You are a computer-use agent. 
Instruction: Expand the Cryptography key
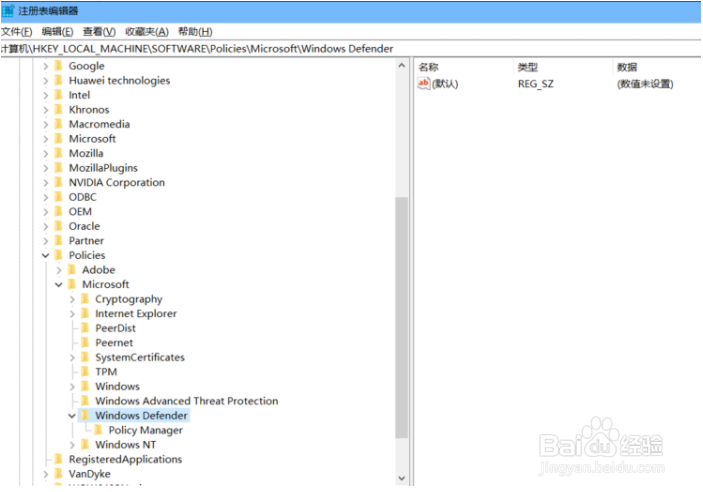(x=72, y=300)
